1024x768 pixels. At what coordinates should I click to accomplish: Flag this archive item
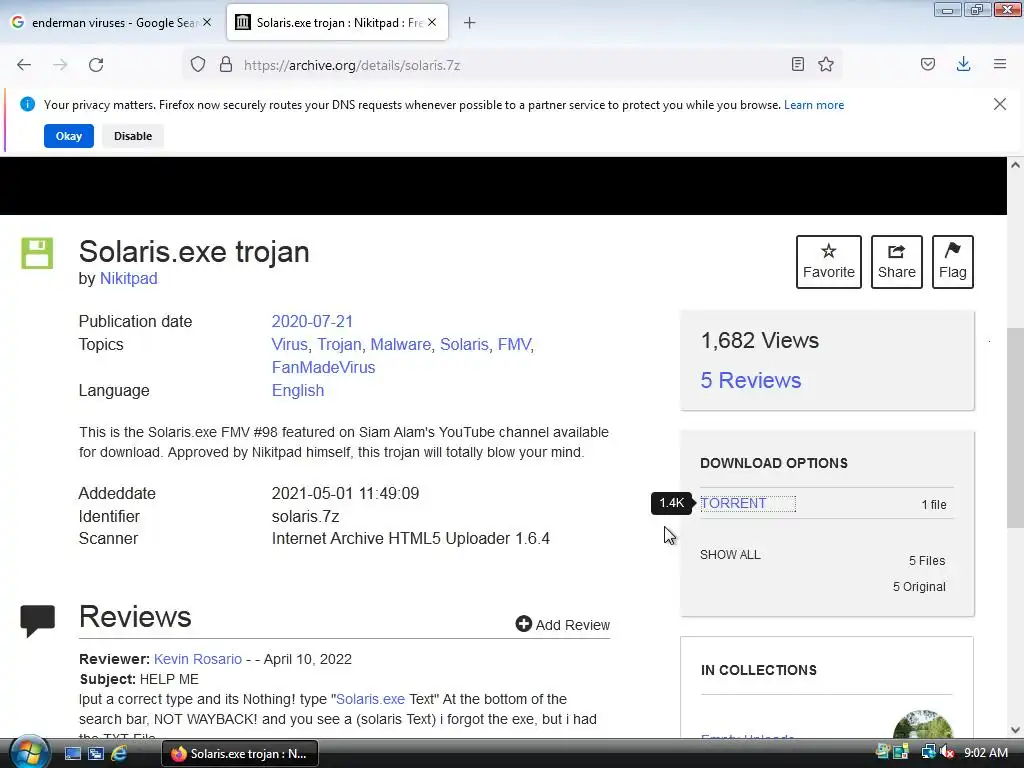953,262
